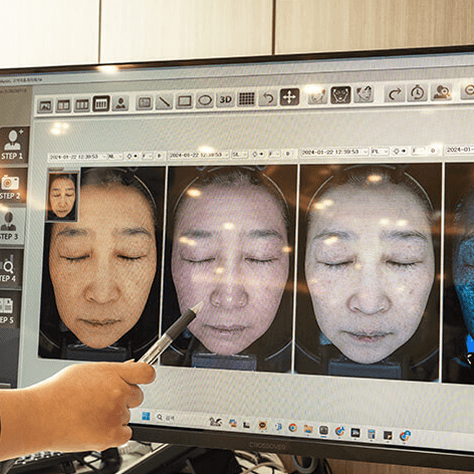This screenshot has height=474, width=474.
Task: Select the line drawing tool
Action: [x=164, y=102]
